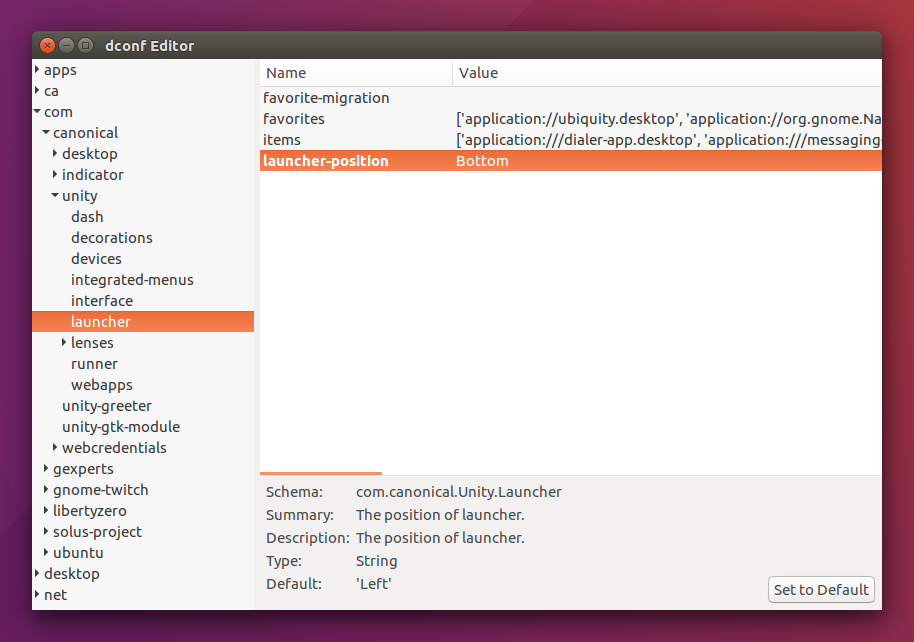914x642 pixels.
Task: Select the unity-greeter tree item
Action: [107, 406]
